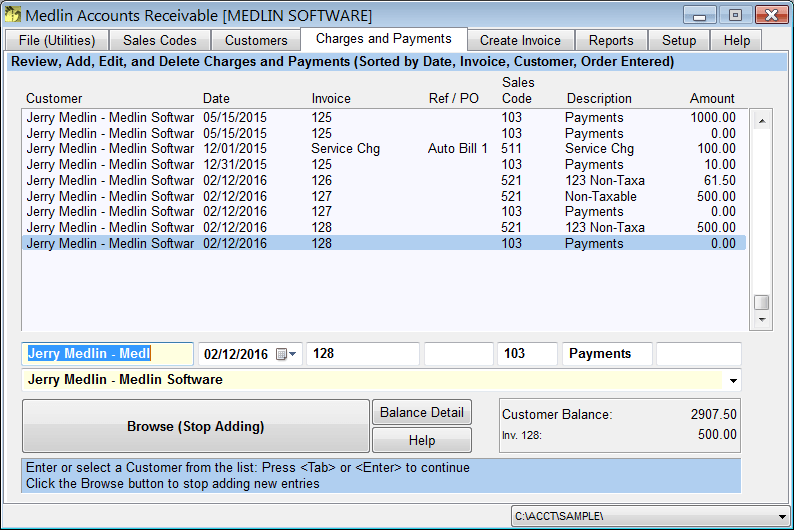Select the 05/15/2015 invoice 125 row with 0.00

coord(384,133)
